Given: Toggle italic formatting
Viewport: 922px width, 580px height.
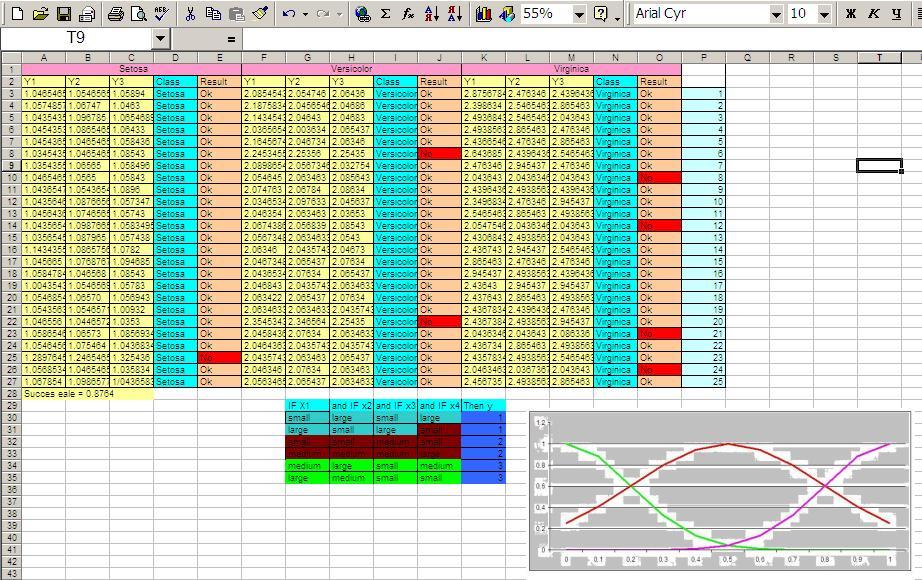Looking at the screenshot, I should pos(873,14).
